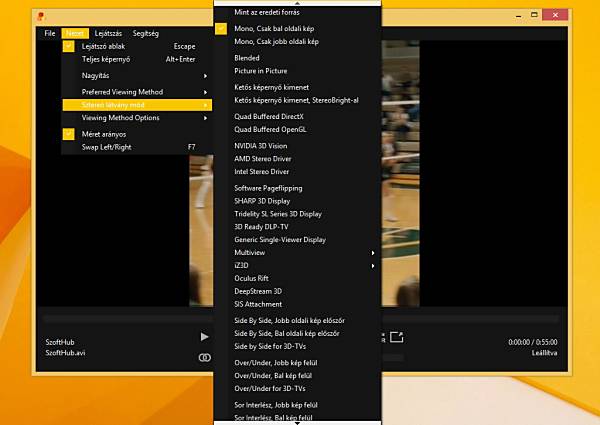Screen dimensions: 600x425
Task: Click the Play button
Action: pyautogui.click(x=204, y=337)
